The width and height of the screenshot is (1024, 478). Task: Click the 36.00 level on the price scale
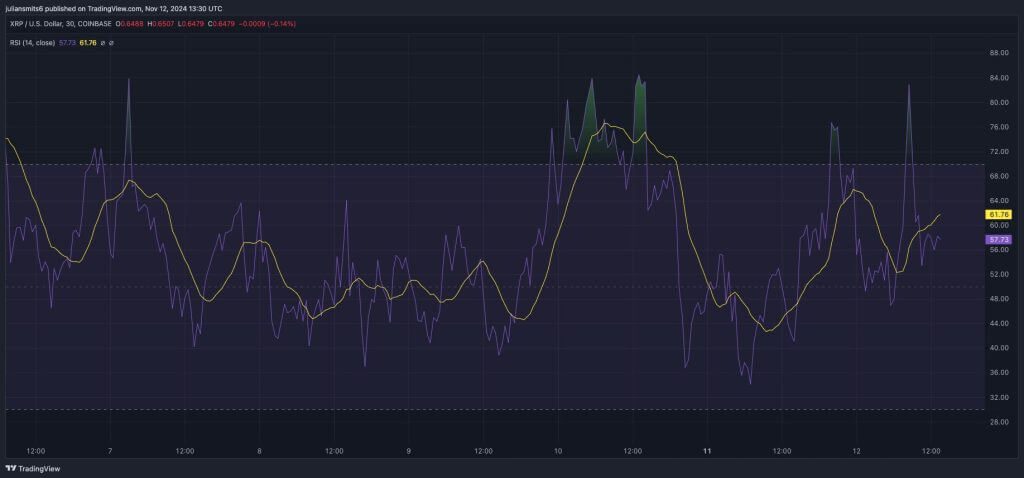999,373
